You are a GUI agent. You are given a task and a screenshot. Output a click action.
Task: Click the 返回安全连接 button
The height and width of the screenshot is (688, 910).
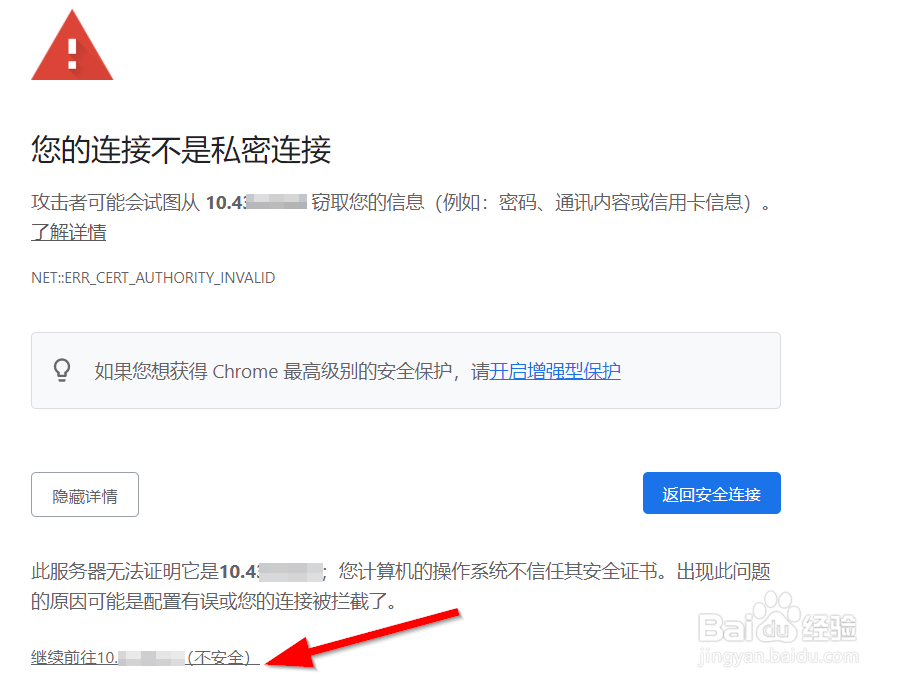(712, 494)
